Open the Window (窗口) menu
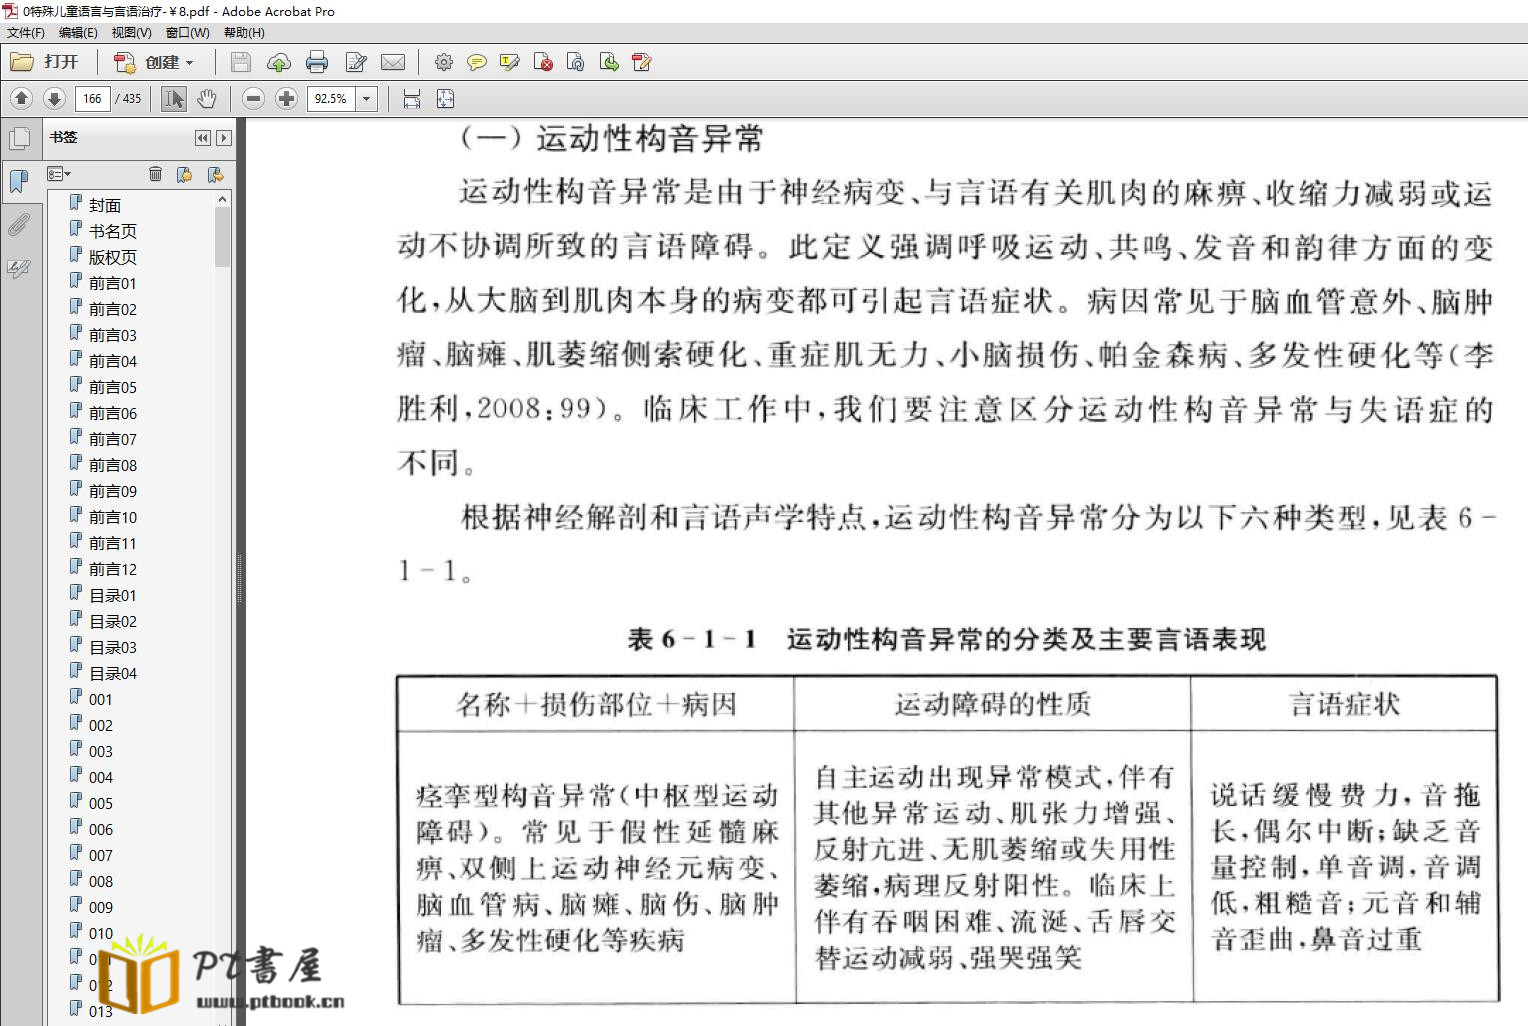 pos(188,33)
